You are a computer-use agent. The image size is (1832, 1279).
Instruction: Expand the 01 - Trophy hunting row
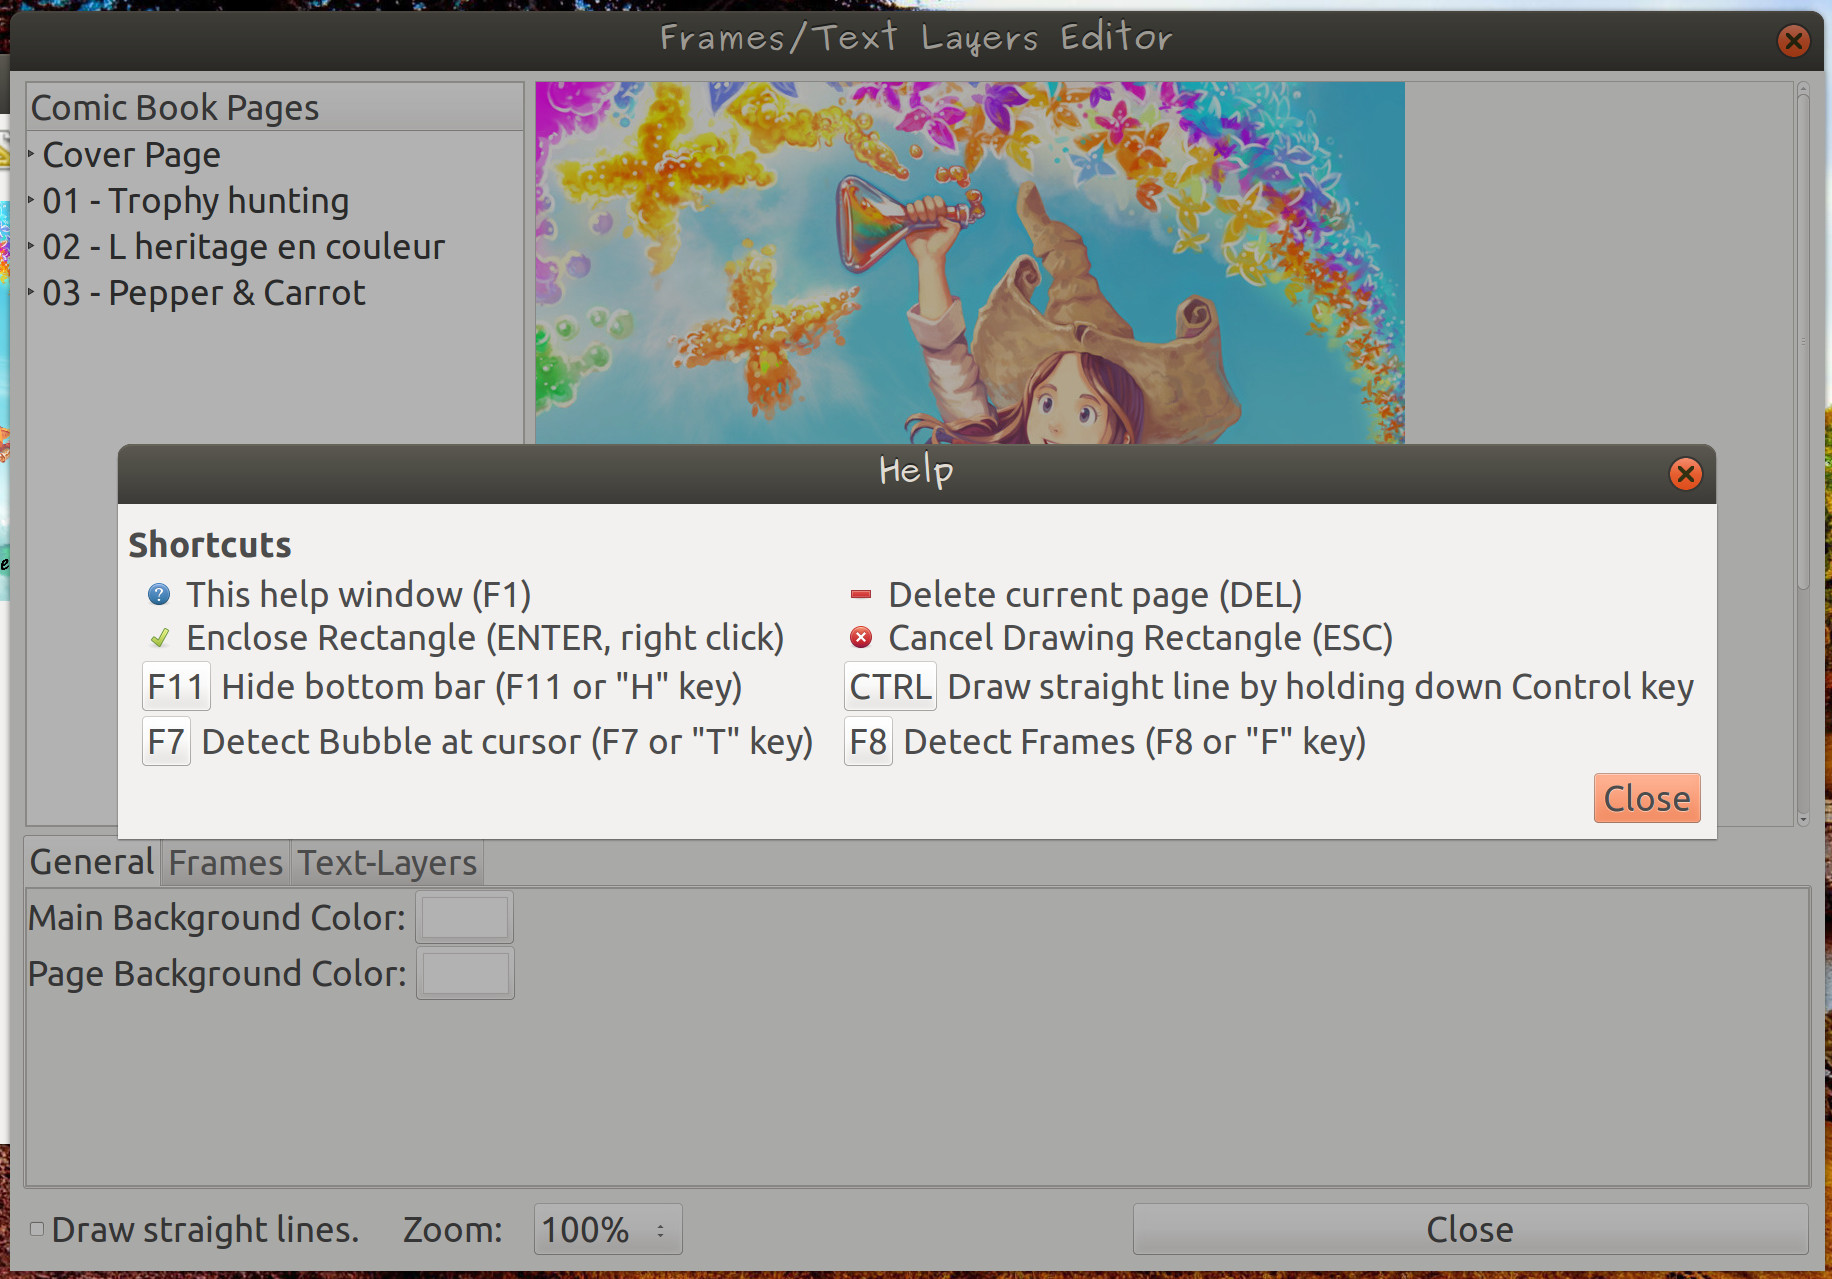point(31,200)
